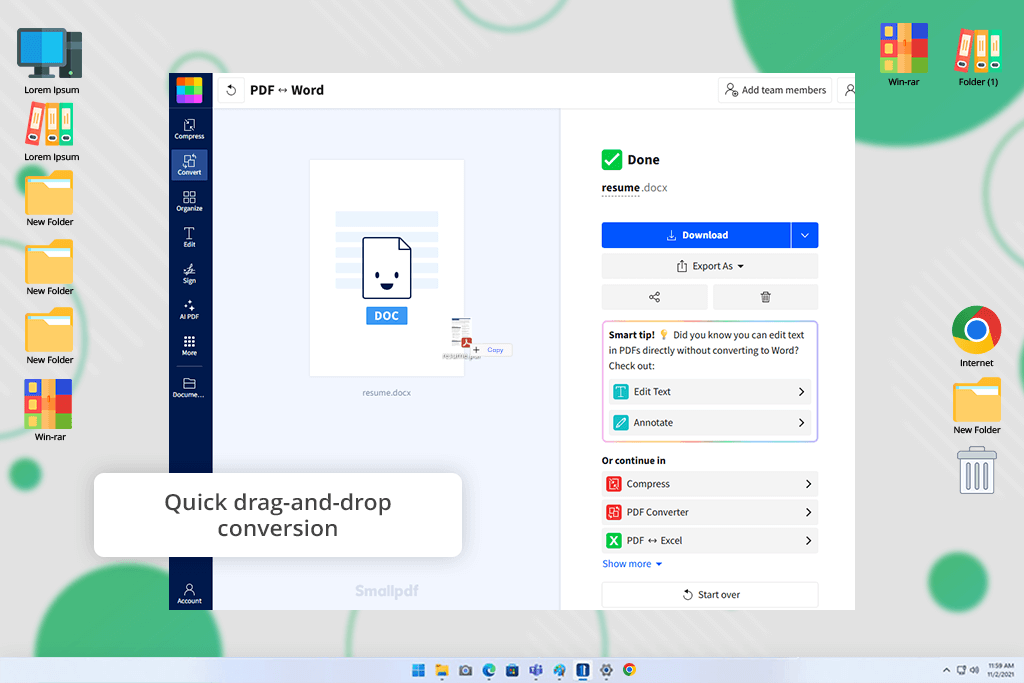The width and height of the screenshot is (1024, 683).
Task: Open the Account section in sidebar
Action: click(189, 593)
